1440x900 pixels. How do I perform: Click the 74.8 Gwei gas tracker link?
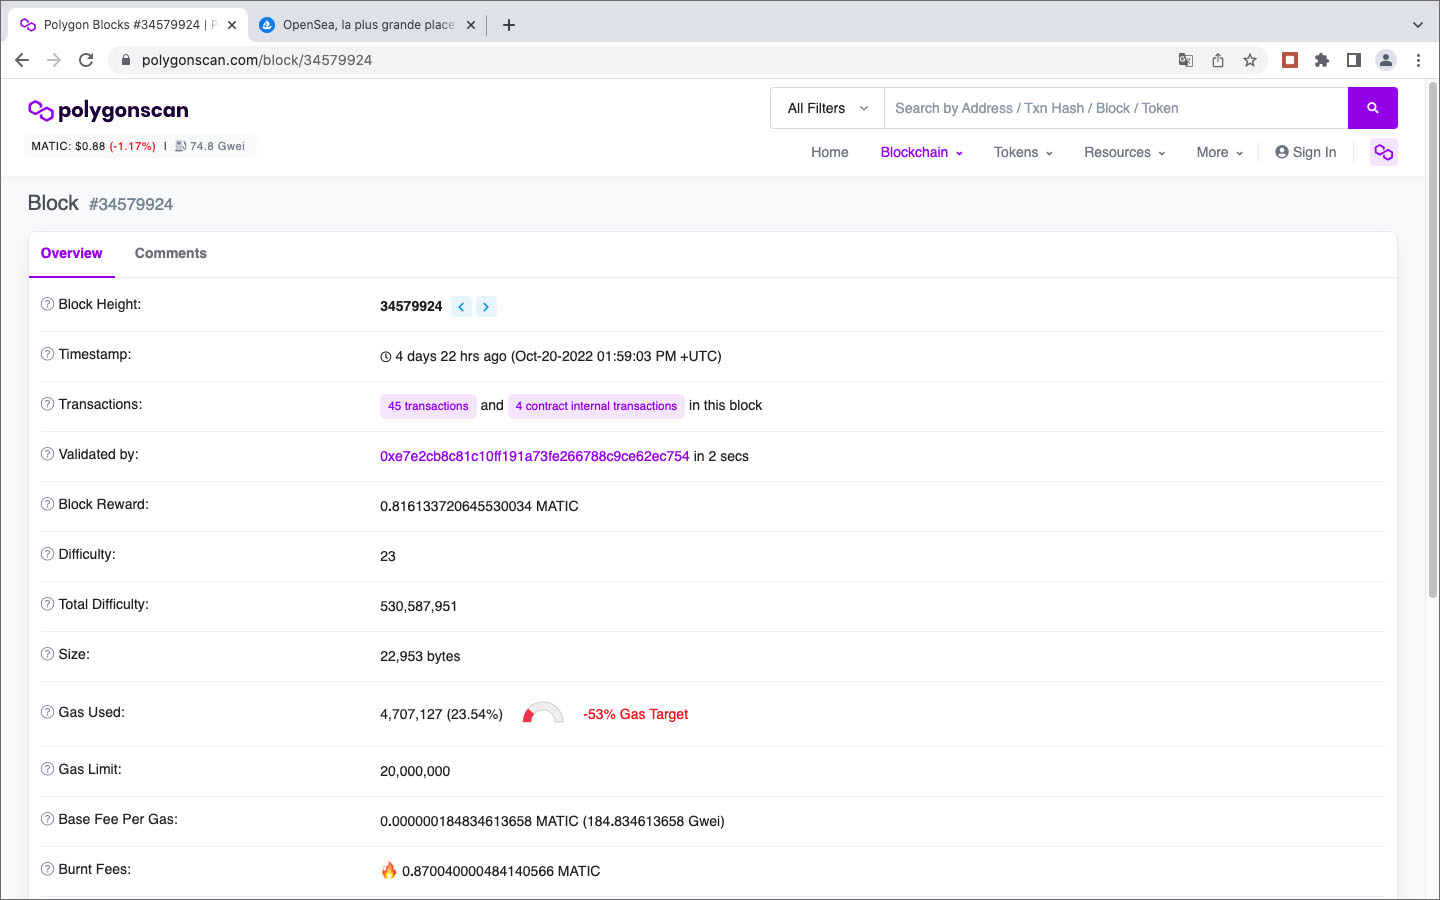pos(217,146)
